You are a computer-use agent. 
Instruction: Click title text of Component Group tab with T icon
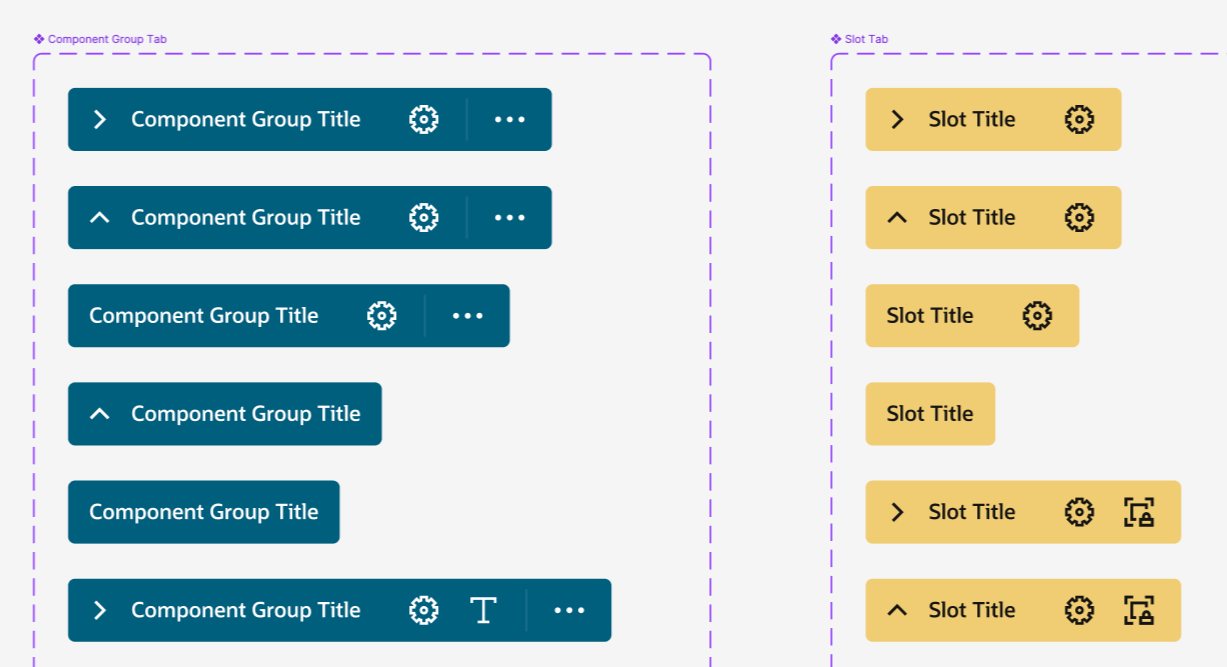click(246, 610)
